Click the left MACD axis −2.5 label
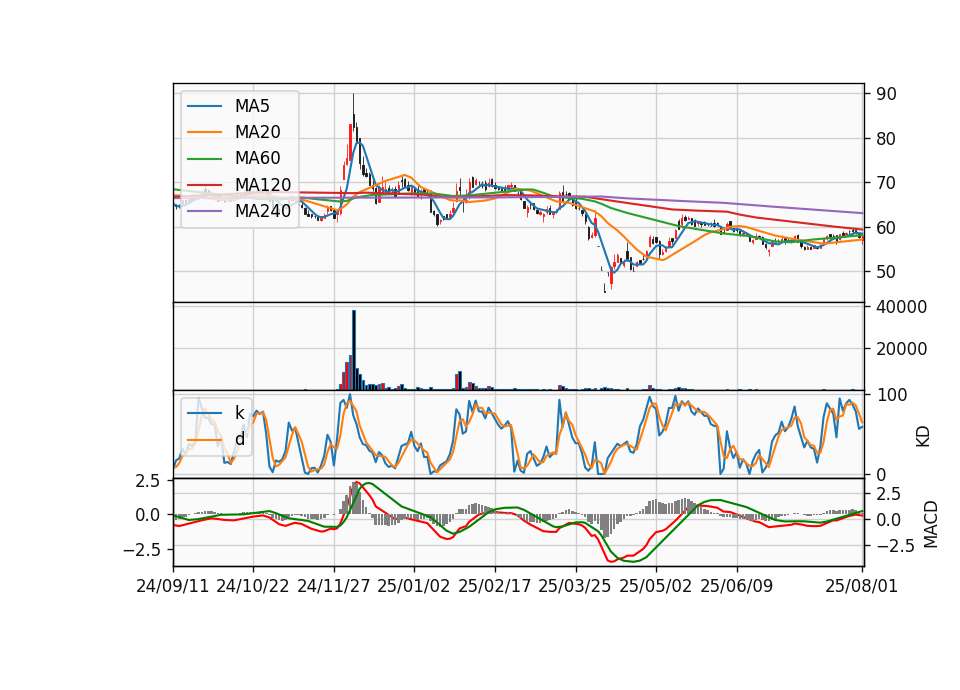Screen dimensions: 960x690 coord(141,550)
